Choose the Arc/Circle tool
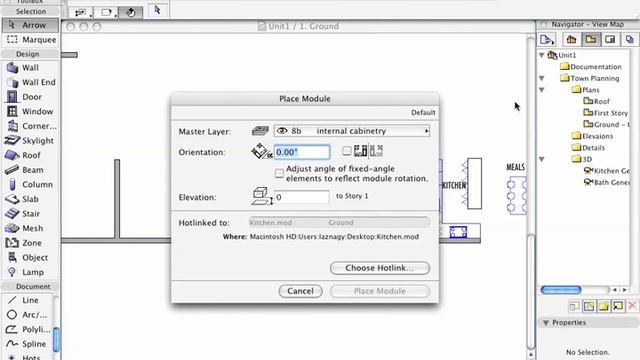The width and height of the screenshot is (640, 360). pos(28,315)
